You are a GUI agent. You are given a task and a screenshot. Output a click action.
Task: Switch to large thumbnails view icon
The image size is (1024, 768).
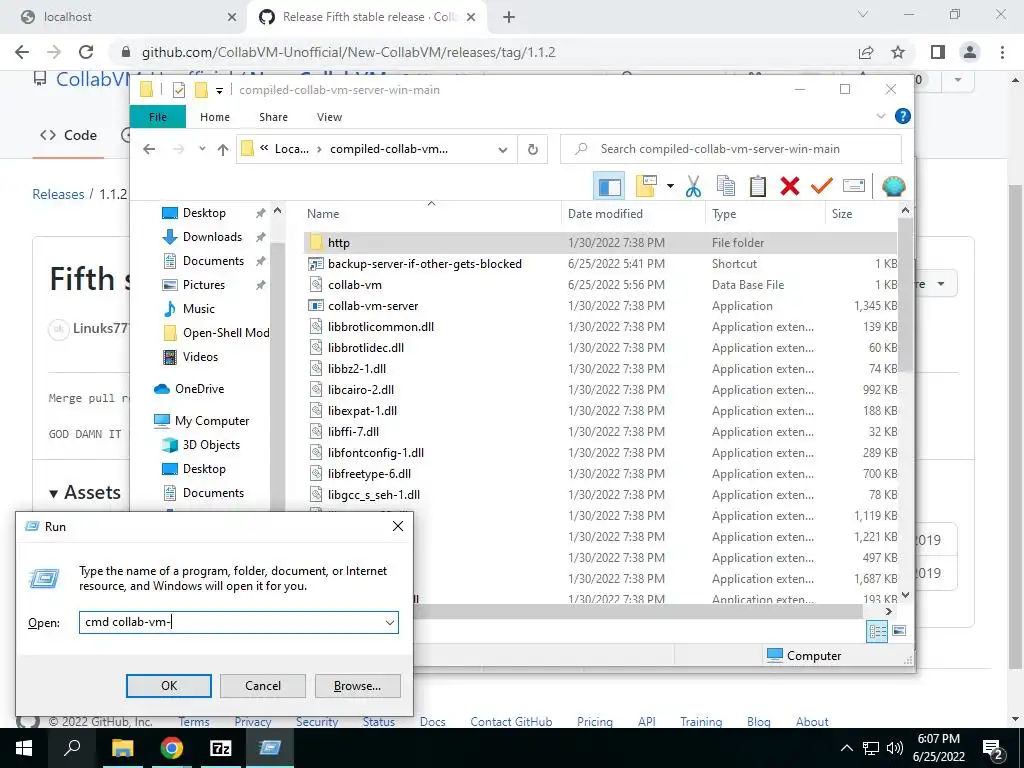point(899,631)
